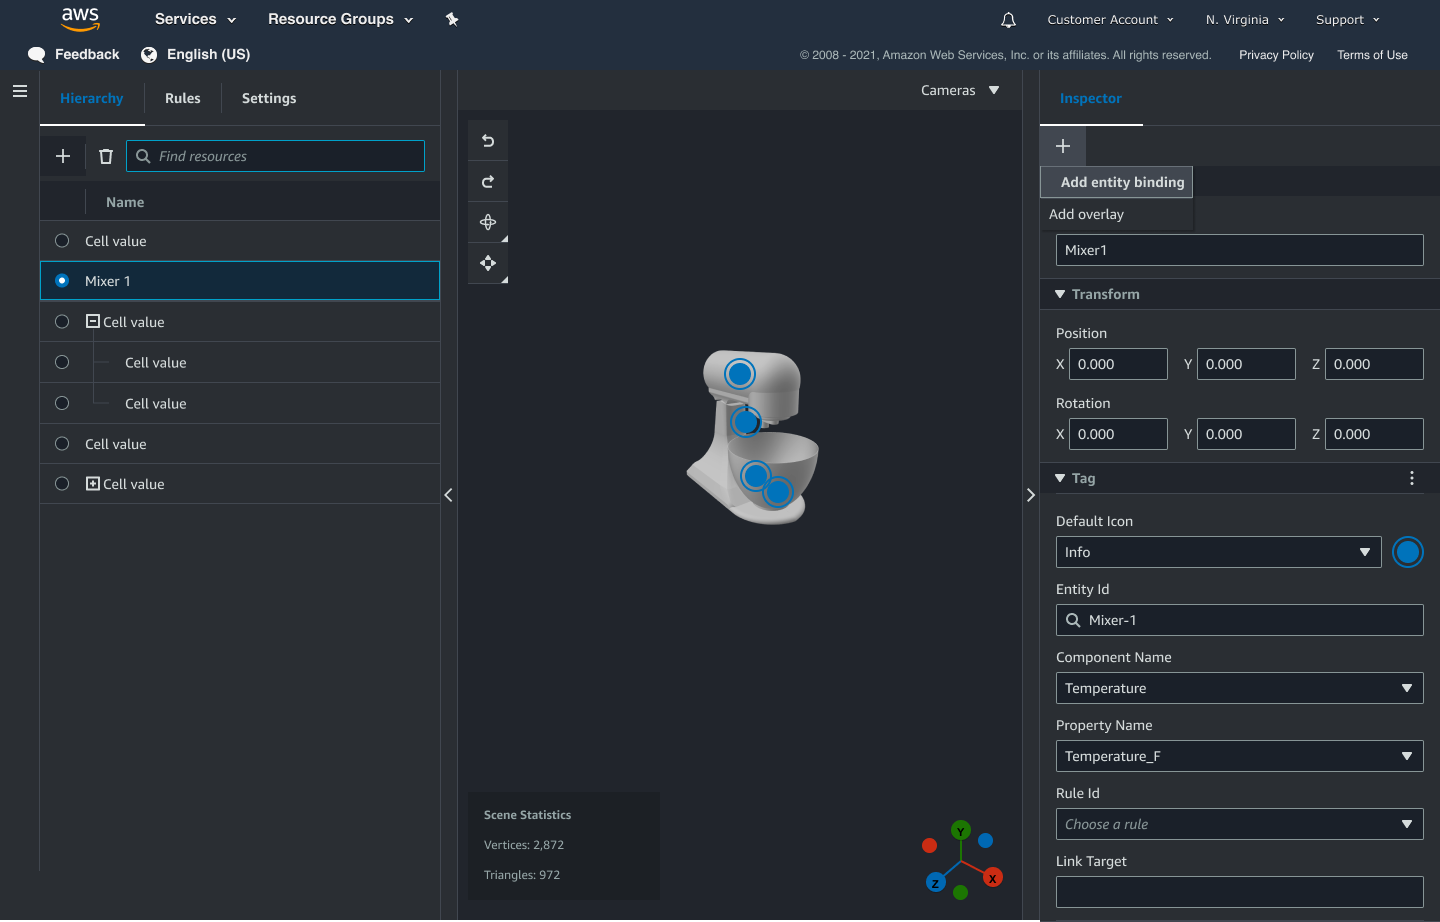1440x922 pixels.
Task: Click the Find resources search field
Action: [275, 156]
